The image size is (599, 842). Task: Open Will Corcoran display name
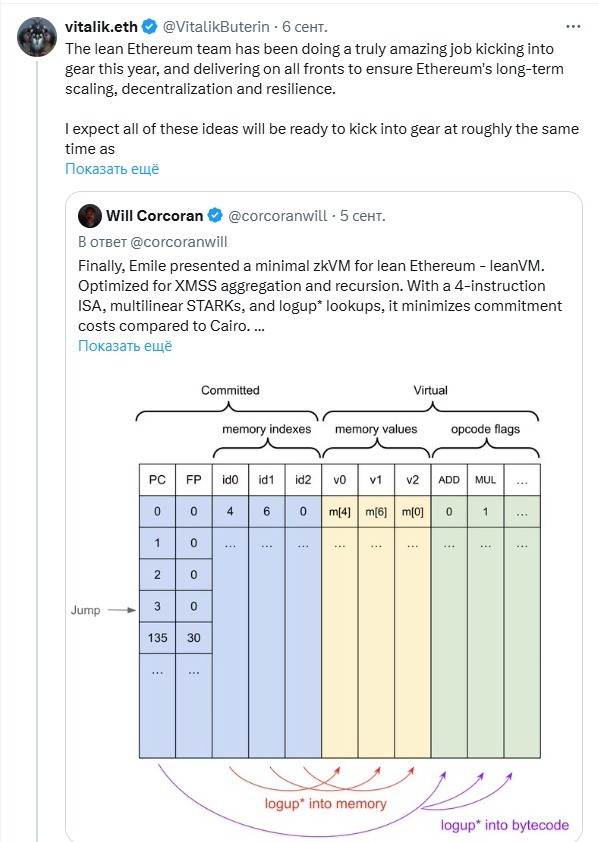tap(155, 216)
